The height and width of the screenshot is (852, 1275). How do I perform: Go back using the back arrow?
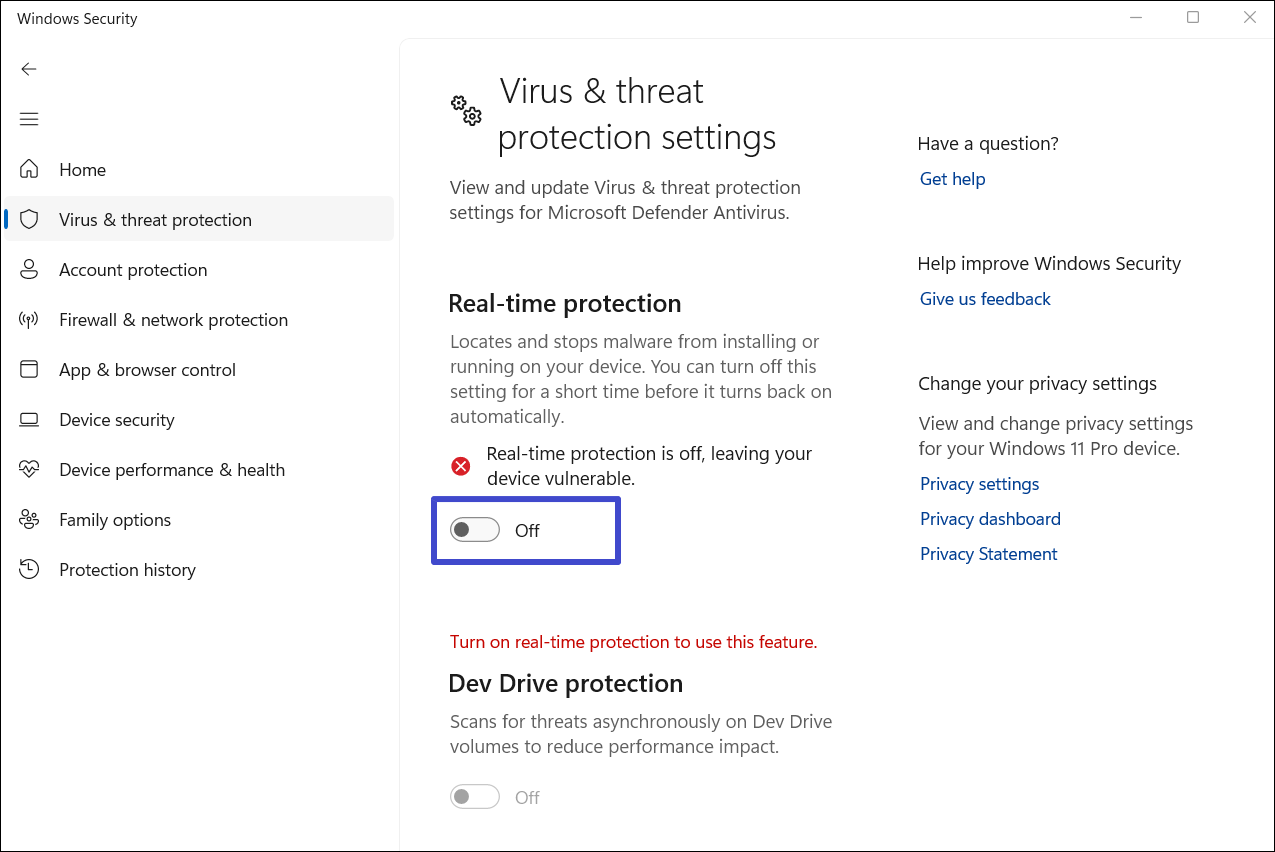tap(29, 69)
